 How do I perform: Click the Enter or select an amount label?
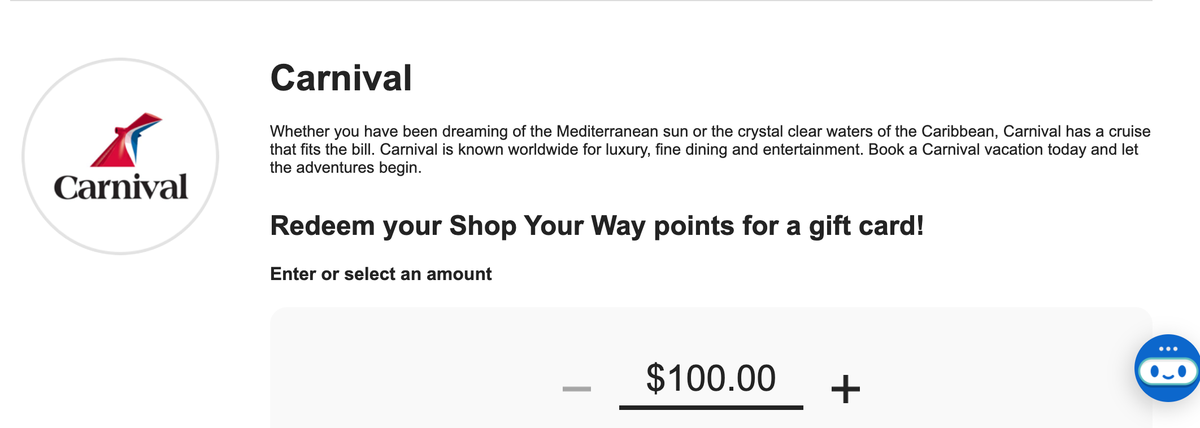click(x=381, y=273)
